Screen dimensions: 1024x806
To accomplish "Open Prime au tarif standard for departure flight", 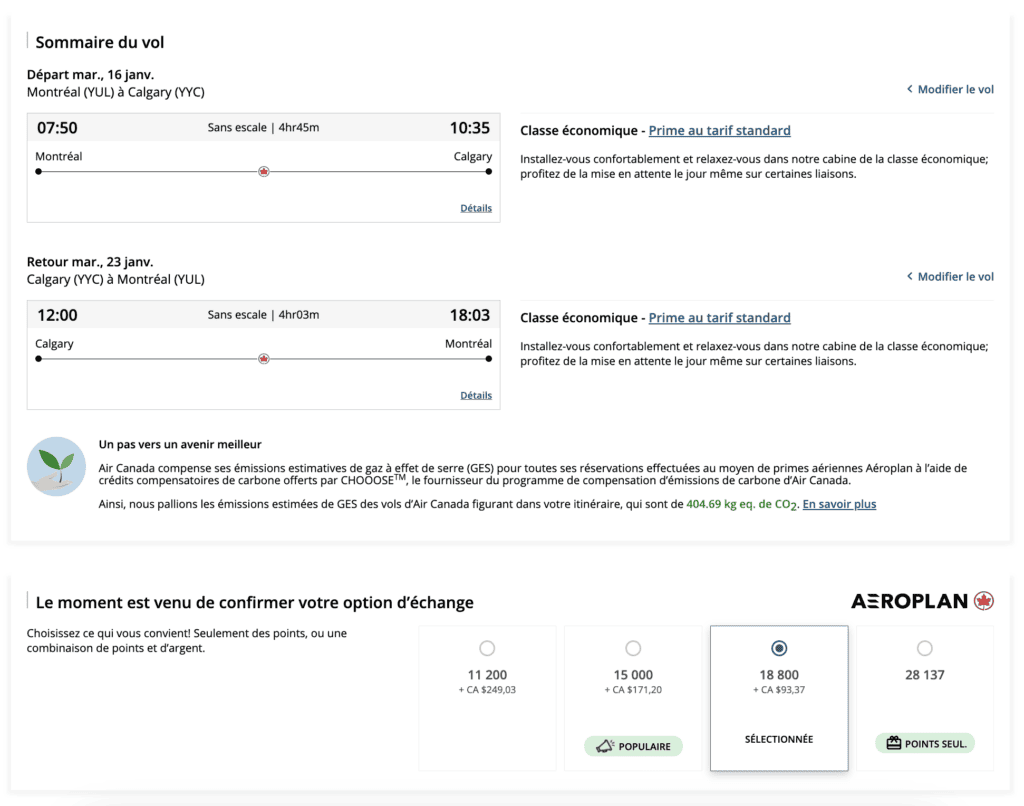I will (719, 131).
